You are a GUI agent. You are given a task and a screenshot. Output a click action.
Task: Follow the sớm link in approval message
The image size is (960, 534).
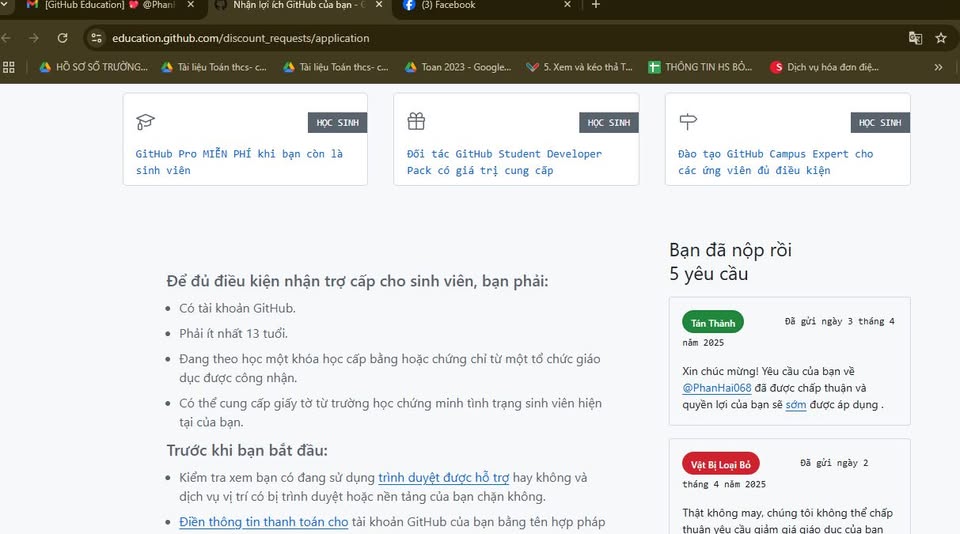(x=796, y=404)
